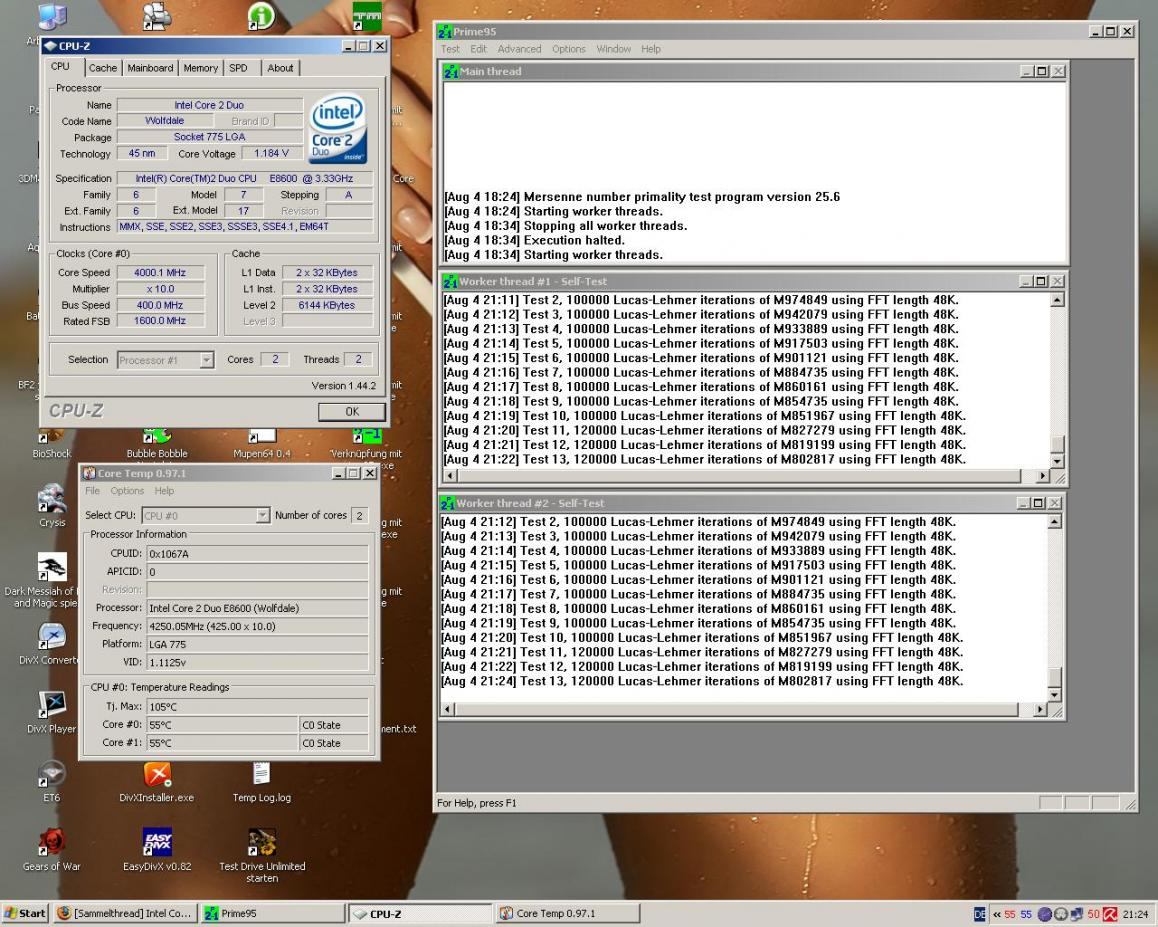The image size is (1158, 927).
Task: Launch the Gears of War icon
Action: tap(52, 843)
